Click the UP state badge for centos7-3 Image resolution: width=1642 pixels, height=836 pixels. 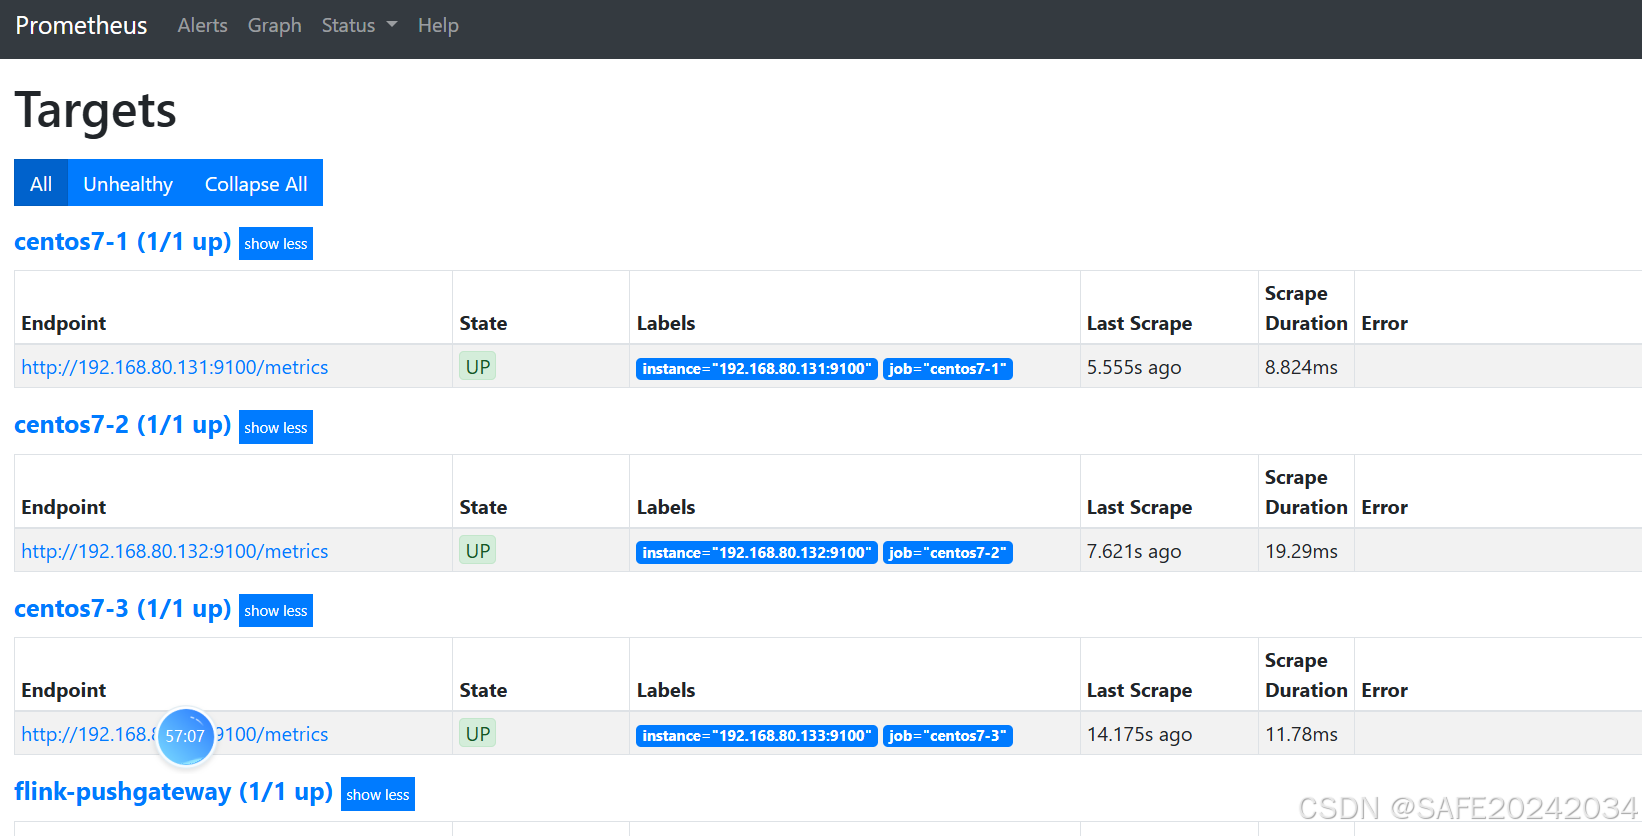click(478, 733)
